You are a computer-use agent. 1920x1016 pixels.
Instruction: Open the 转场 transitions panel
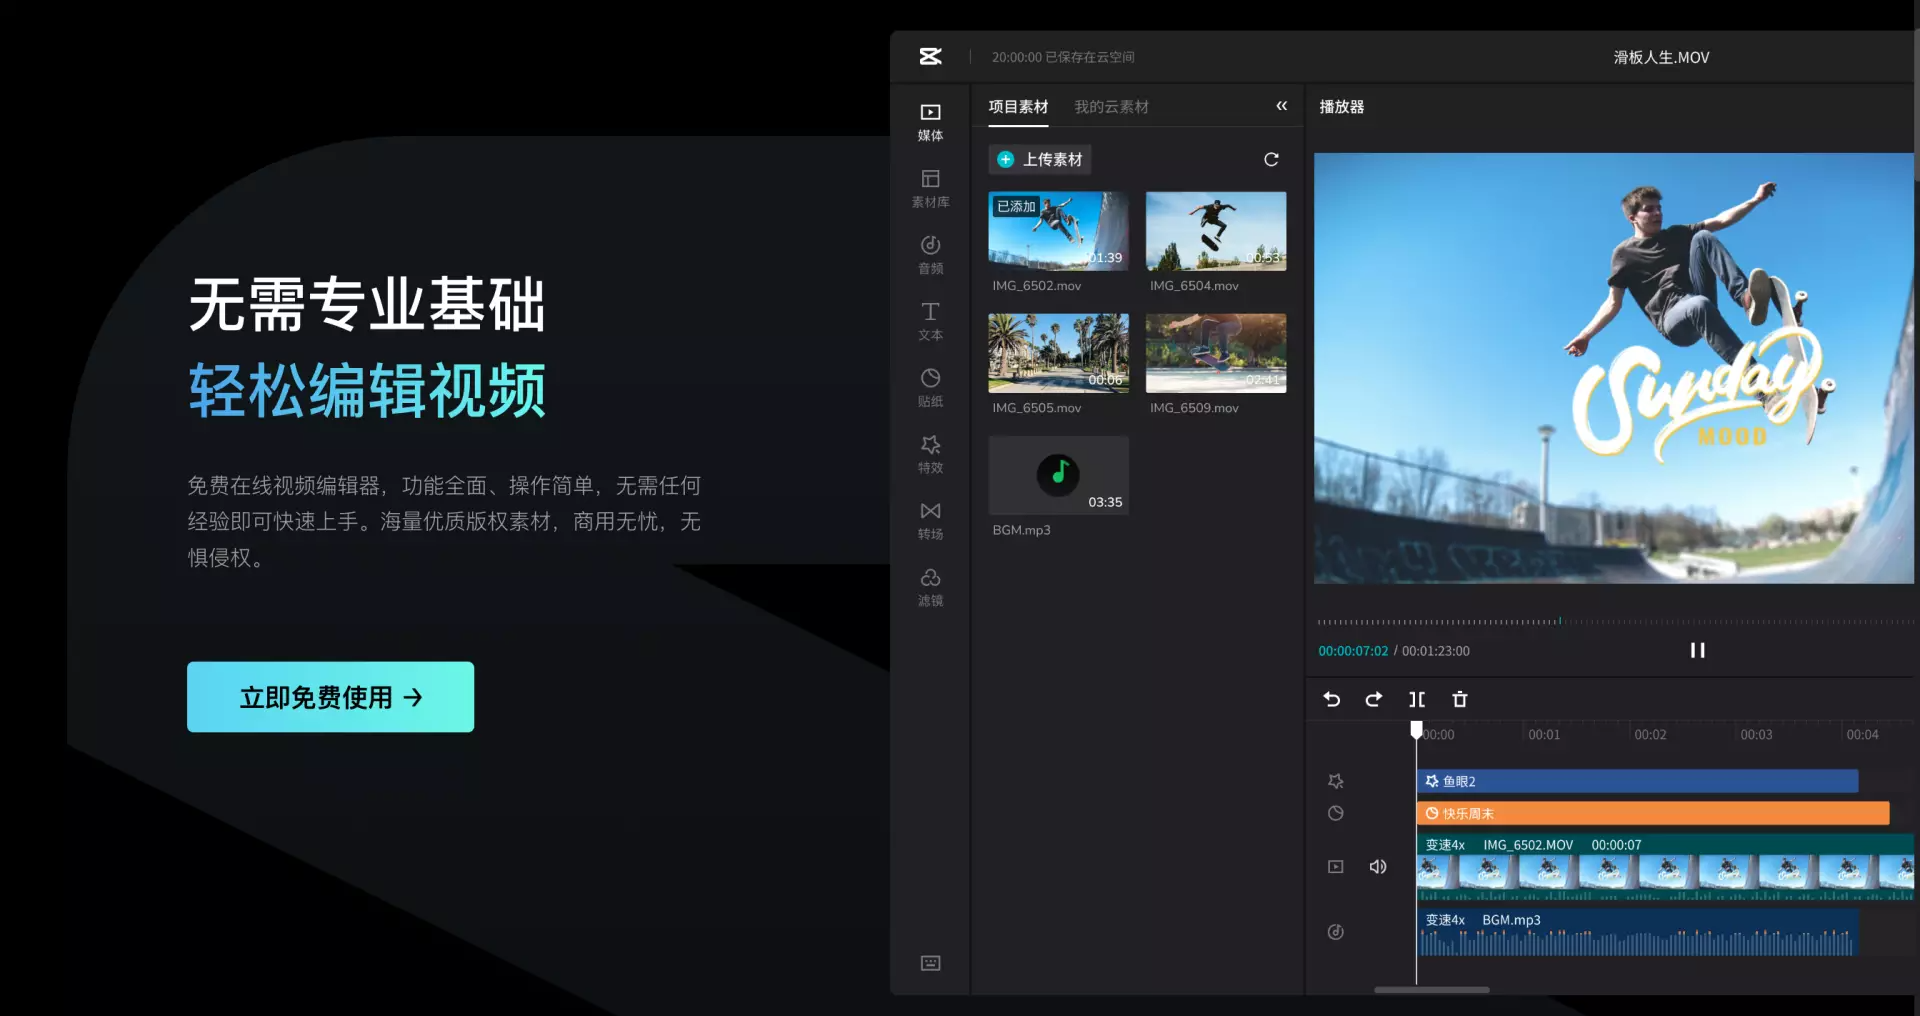(x=930, y=521)
